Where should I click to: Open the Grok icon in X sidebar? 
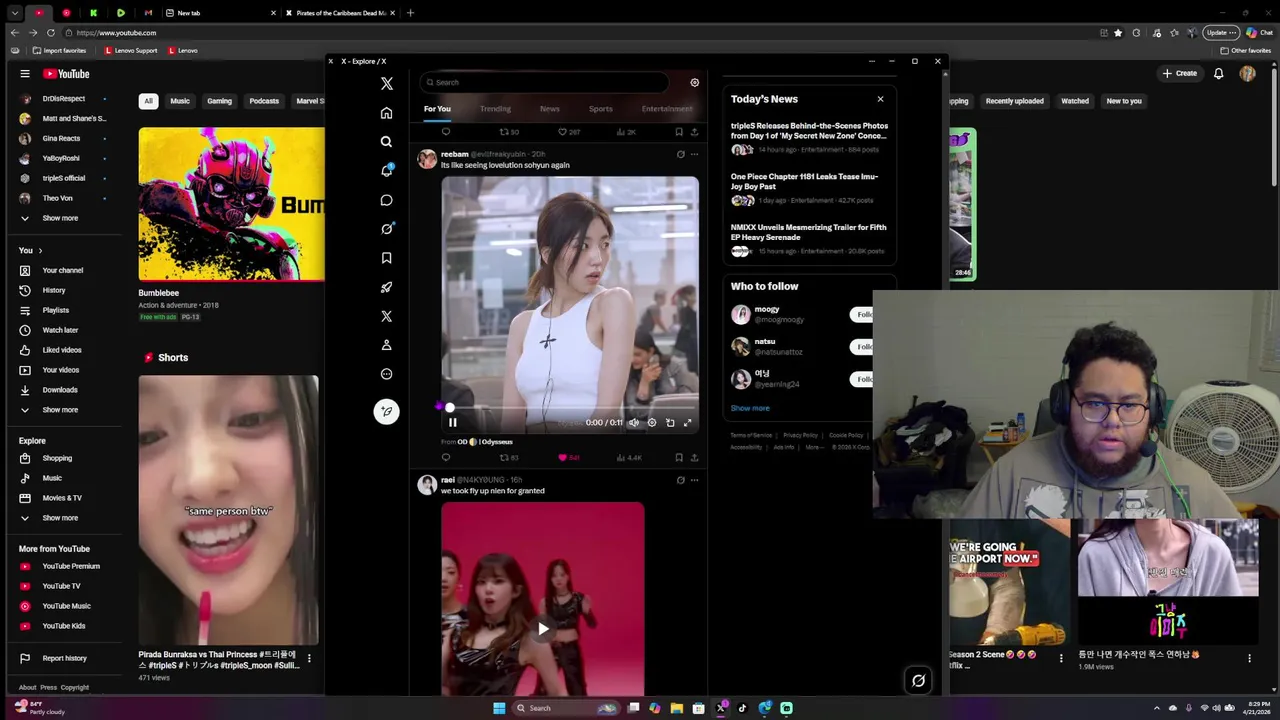pos(386,229)
